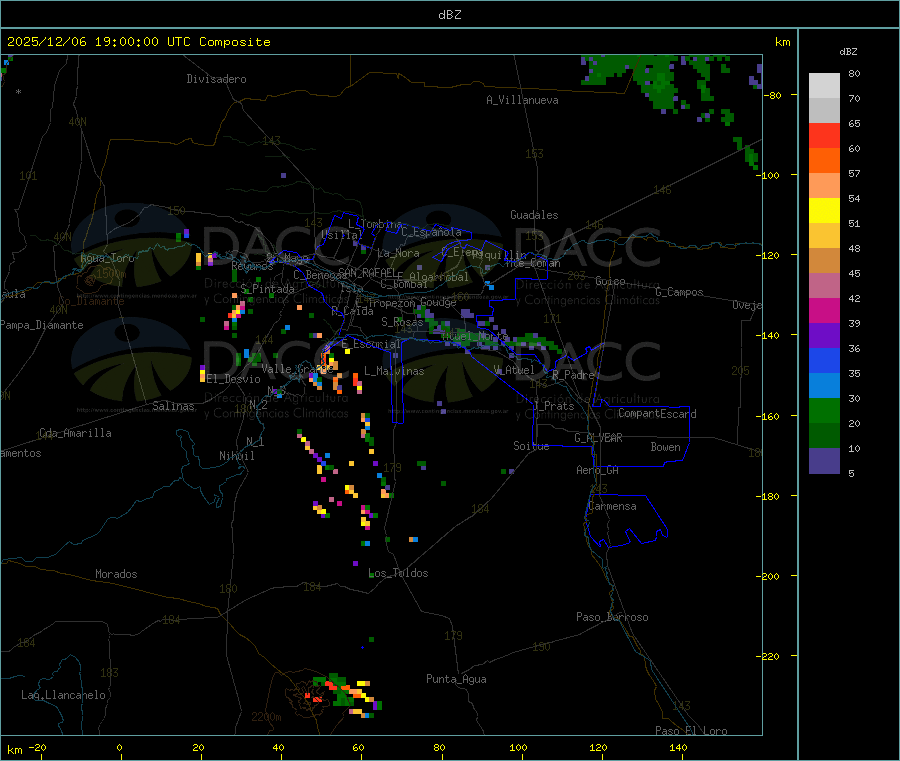Click the 'El_Desvio' place label

234,379
